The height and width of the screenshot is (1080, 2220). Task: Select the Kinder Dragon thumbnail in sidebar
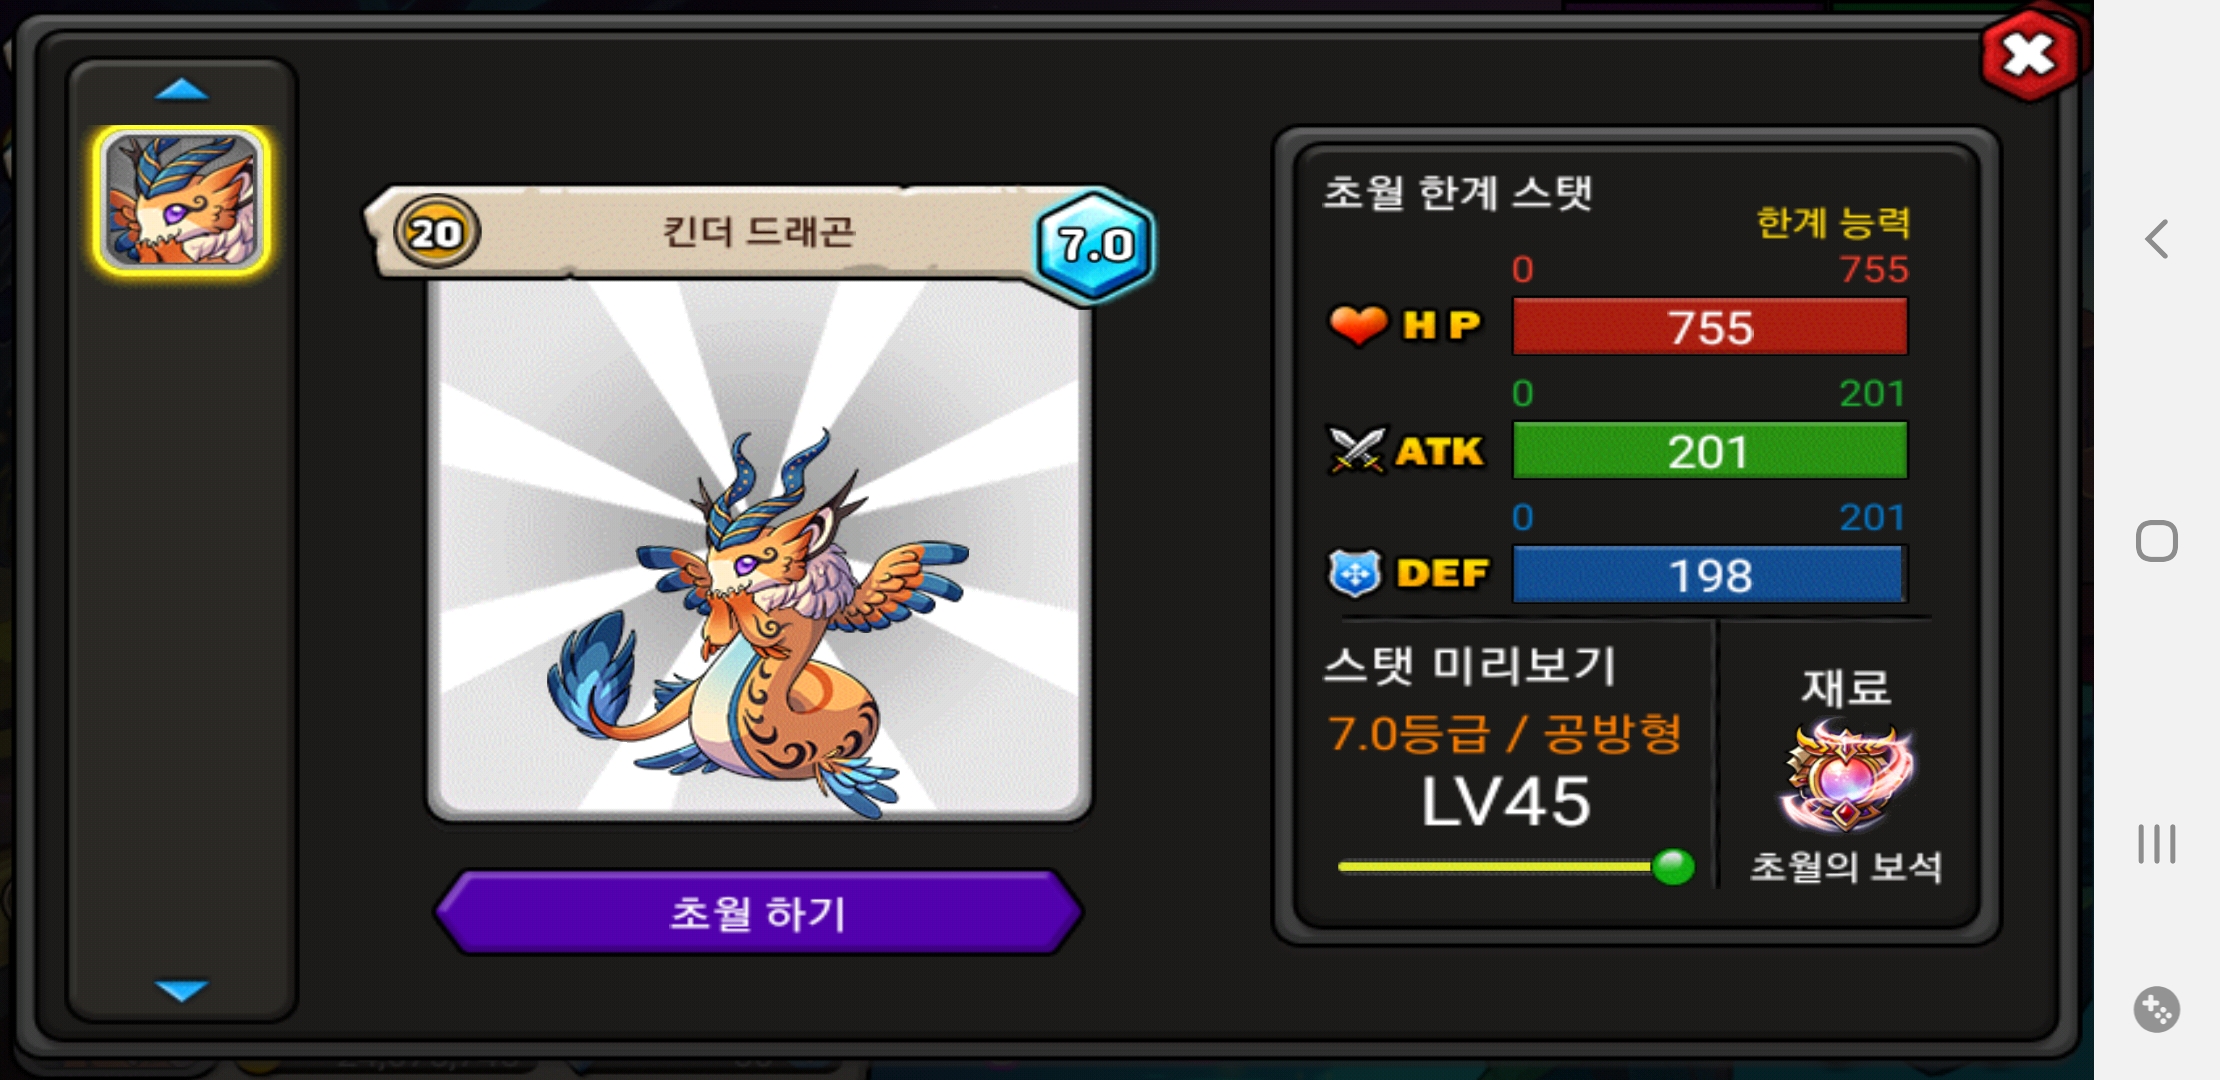(182, 200)
